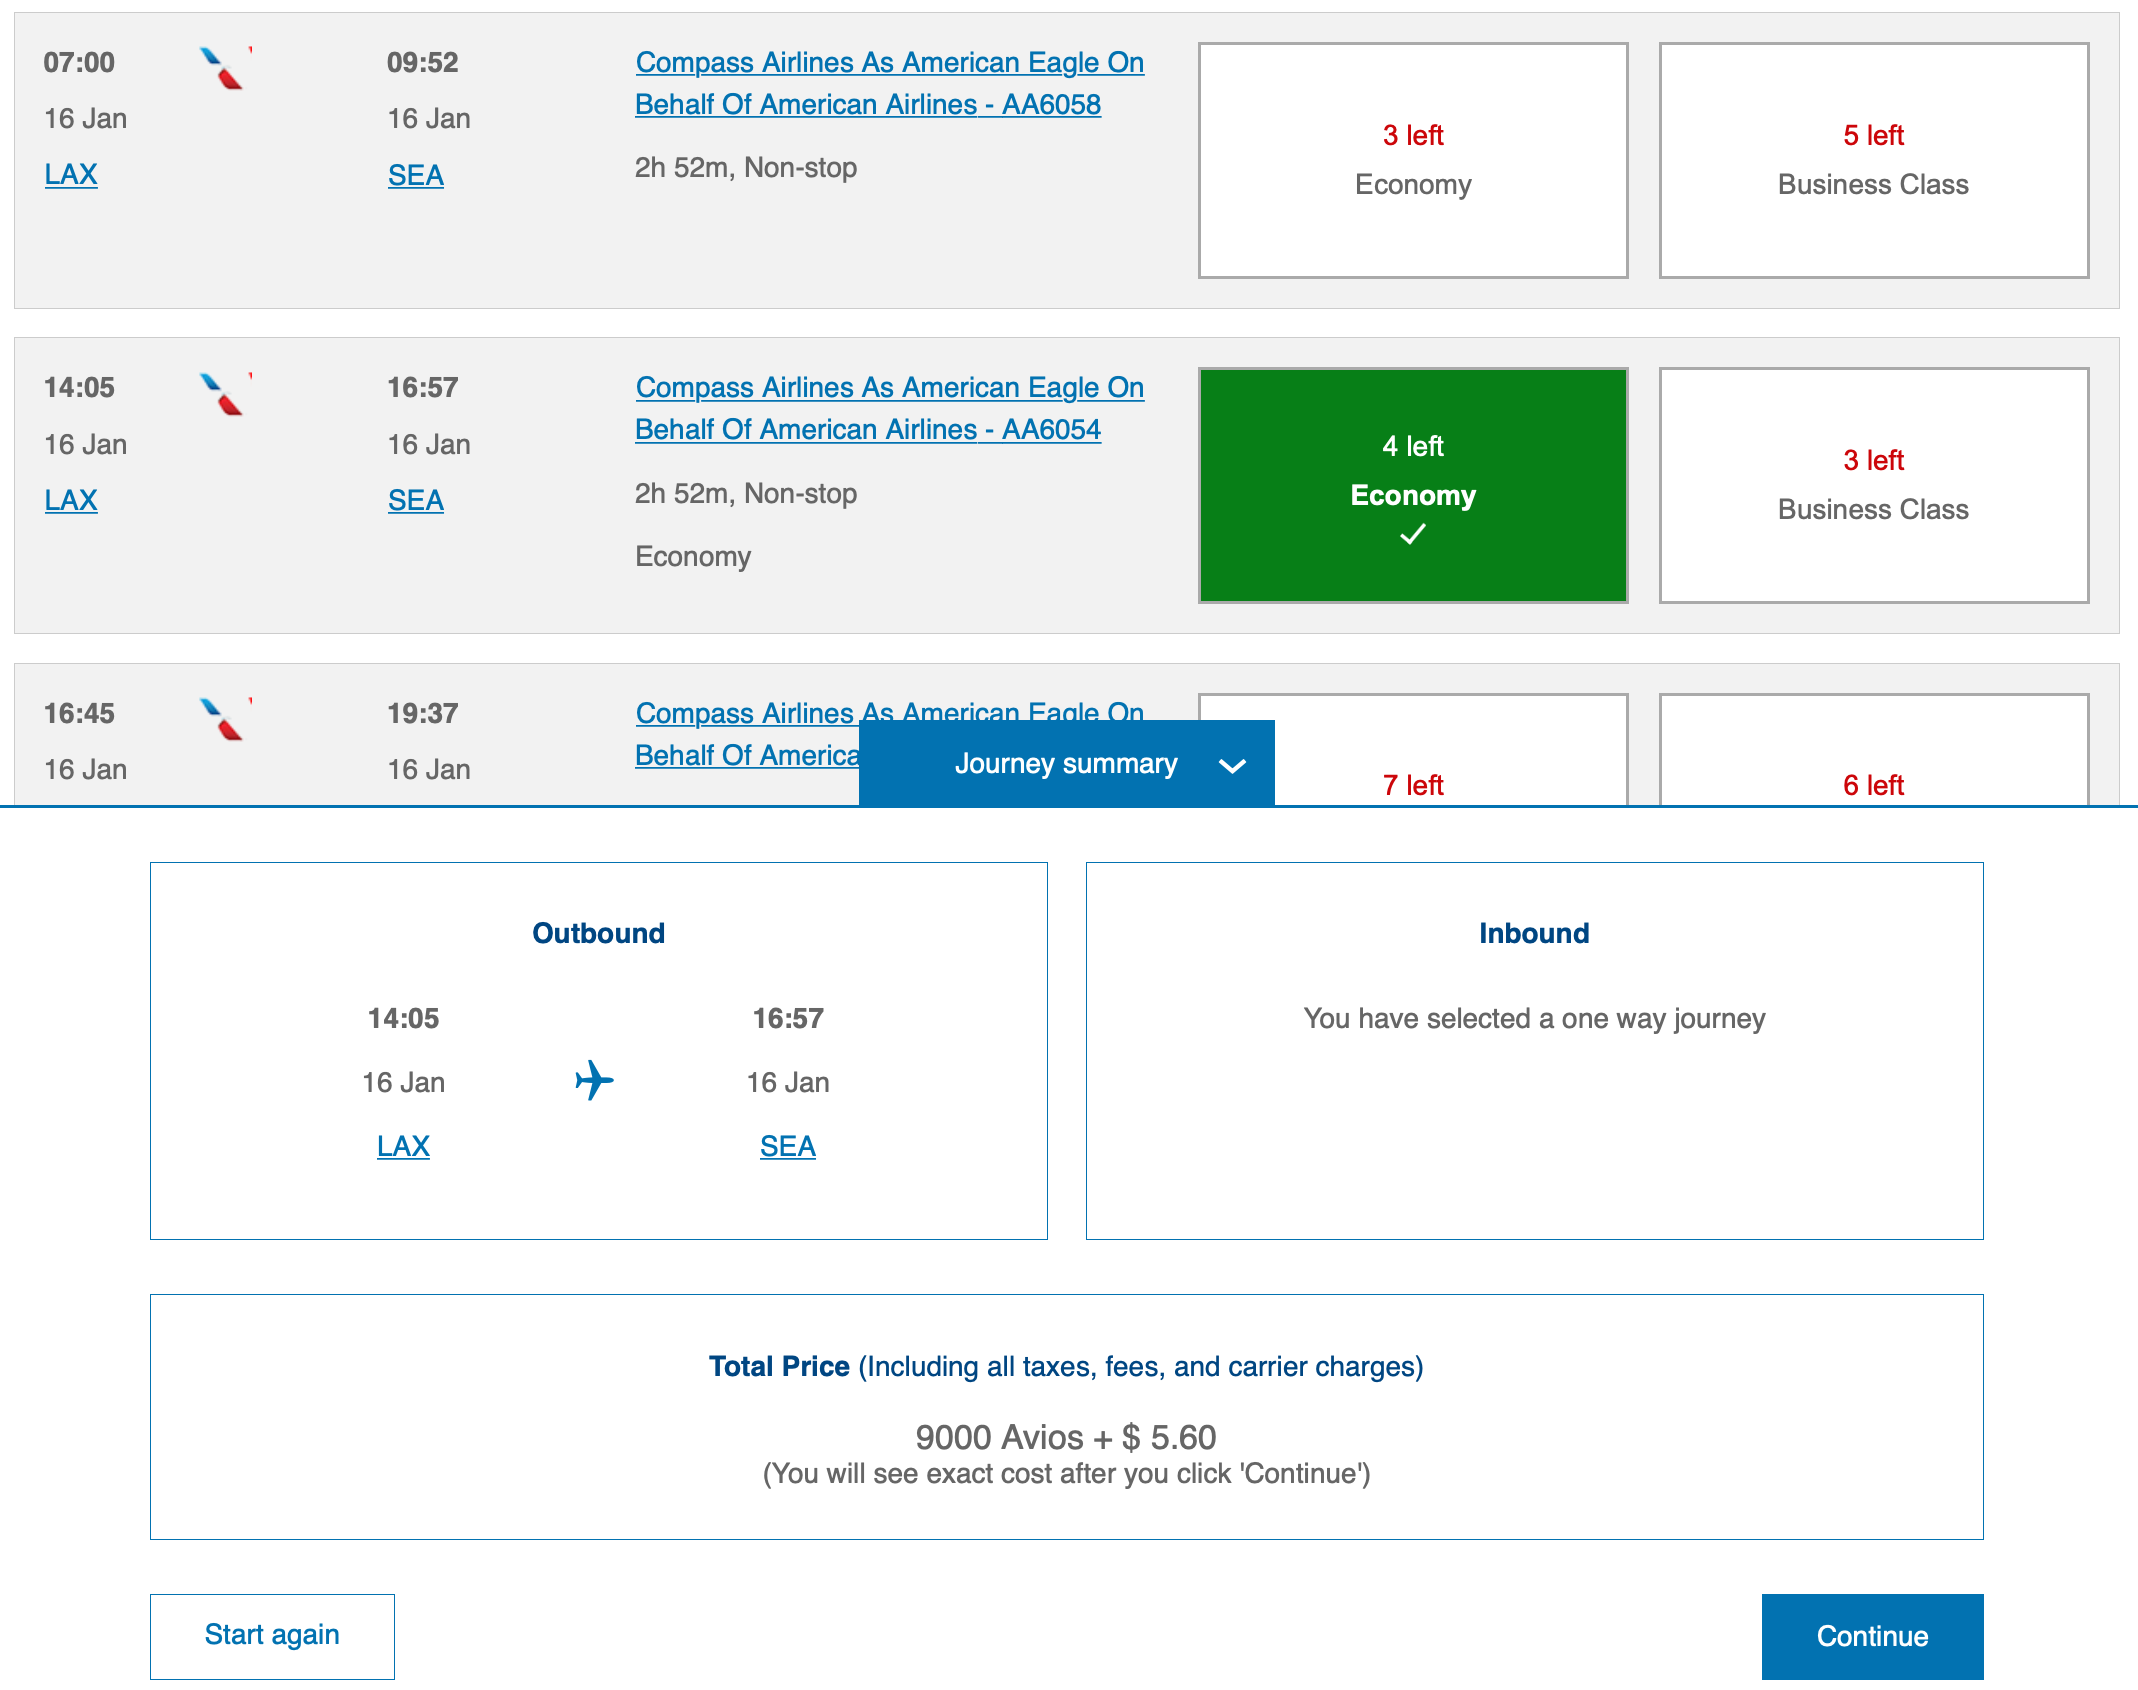The width and height of the screenshot is (2138, 1690).
Task: Click 'You have selected a one way journey' text
Action: click(x=1534, y=1018)
